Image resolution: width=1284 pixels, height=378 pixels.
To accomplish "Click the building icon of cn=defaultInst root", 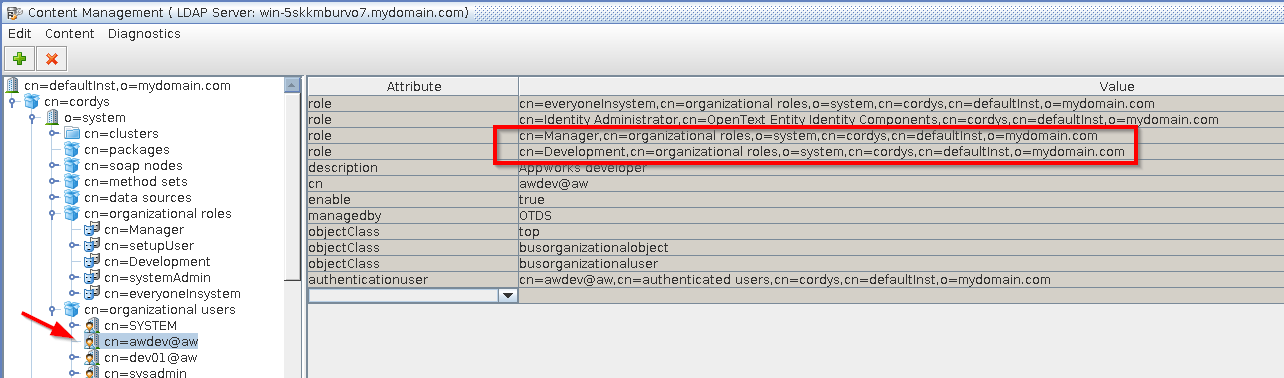I will pyautogui.click(x=12, y=86).
